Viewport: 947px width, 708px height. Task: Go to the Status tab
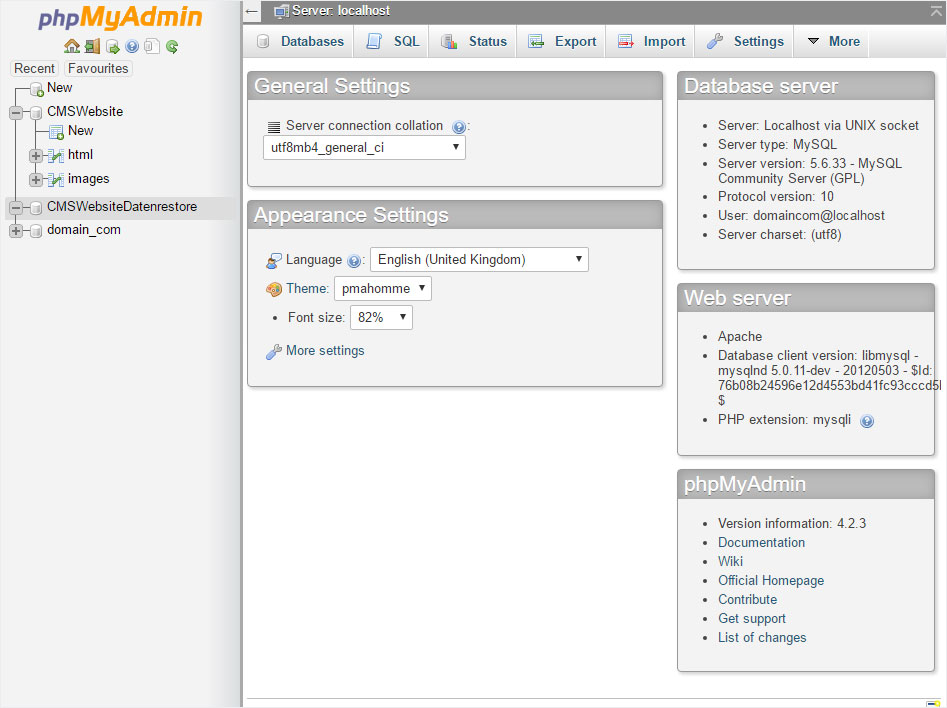click(473, 42)
